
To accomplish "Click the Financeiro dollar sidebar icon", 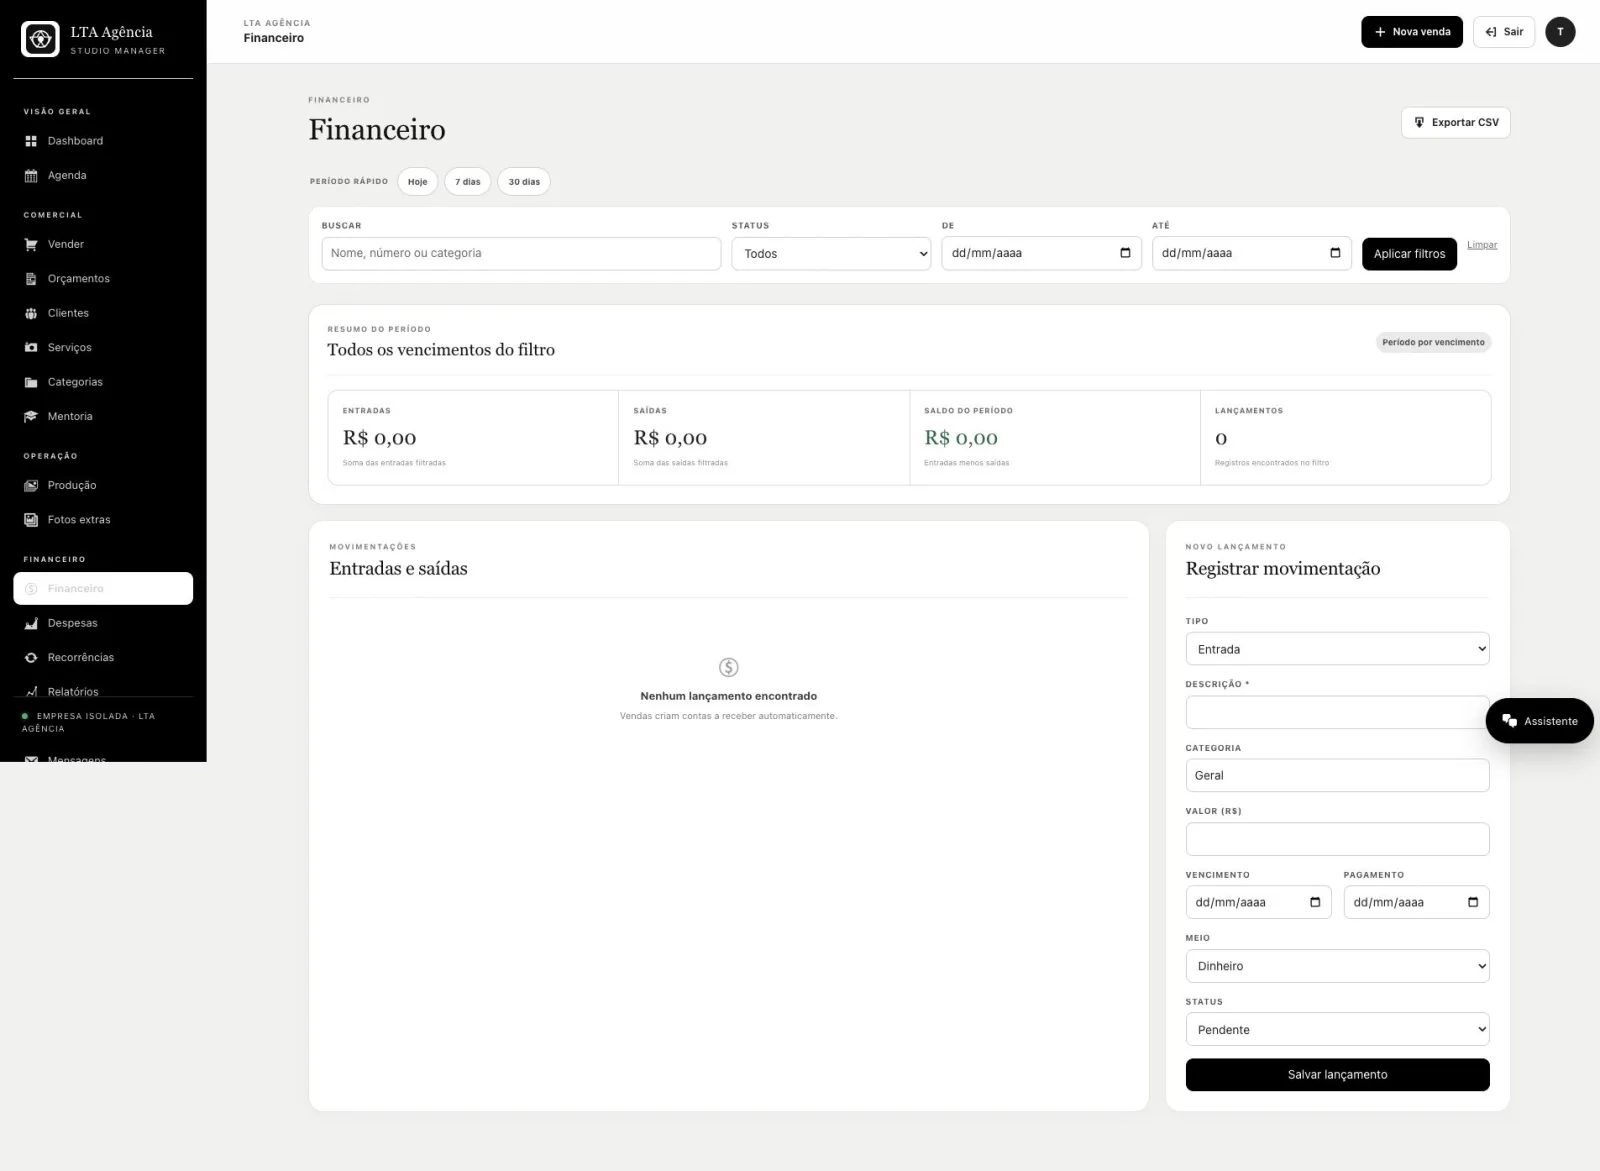I will pos(31,589).
